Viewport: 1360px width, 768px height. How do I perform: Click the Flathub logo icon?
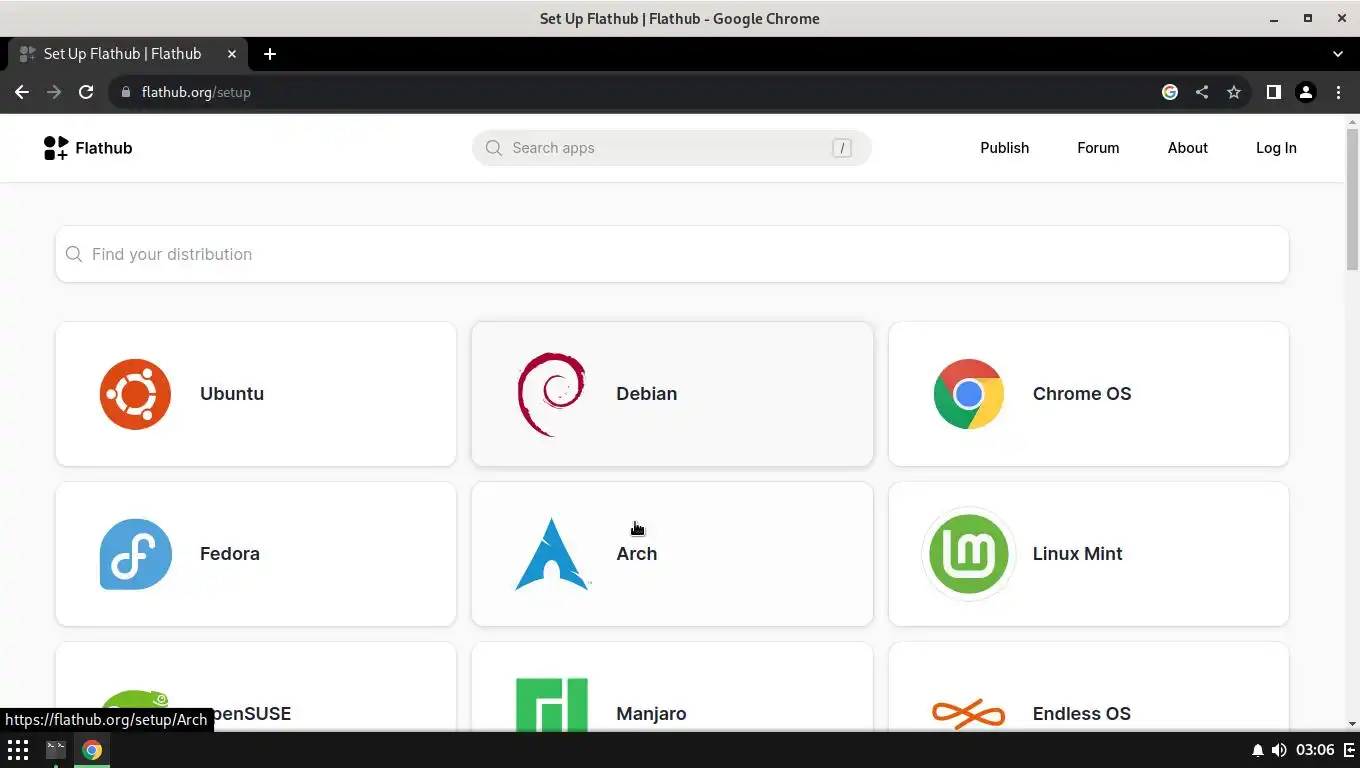click(56, 148)
